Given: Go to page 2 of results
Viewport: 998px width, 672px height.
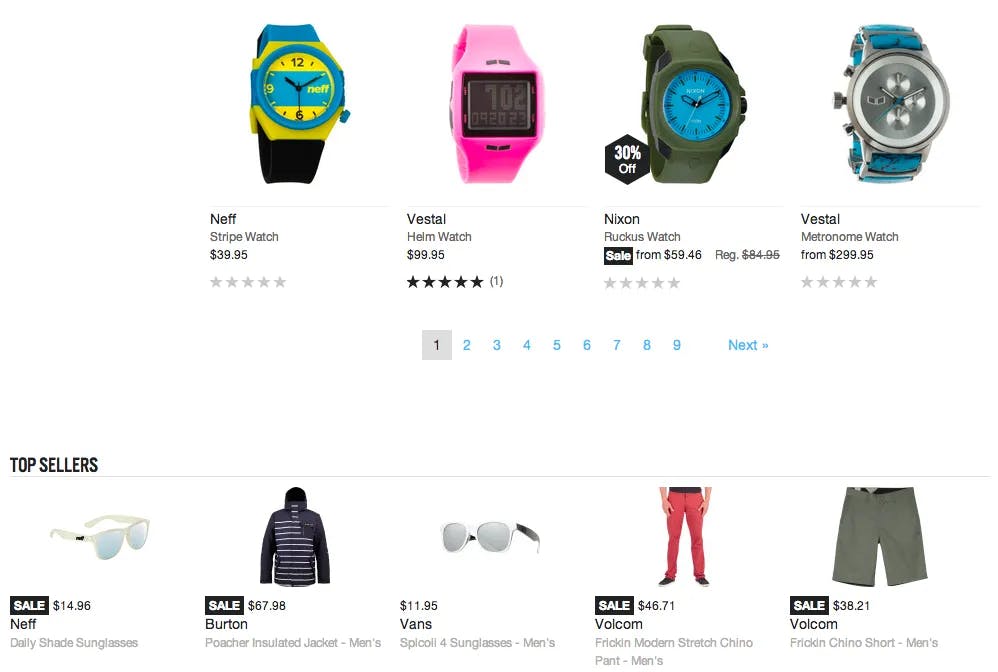Looking at the screenshot, I should (467, 345).
